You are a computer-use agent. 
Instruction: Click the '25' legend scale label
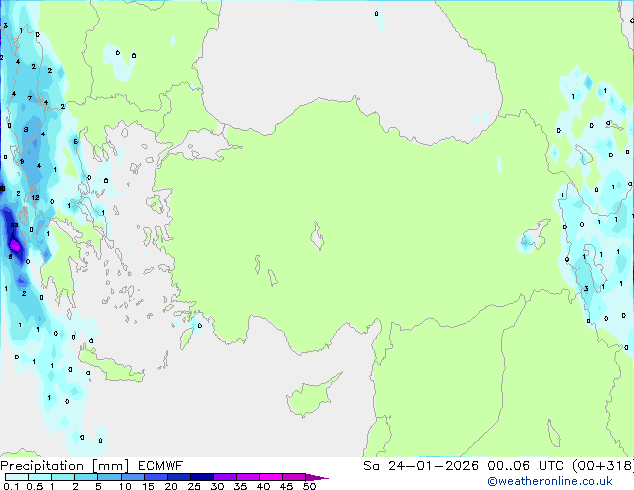194,486
